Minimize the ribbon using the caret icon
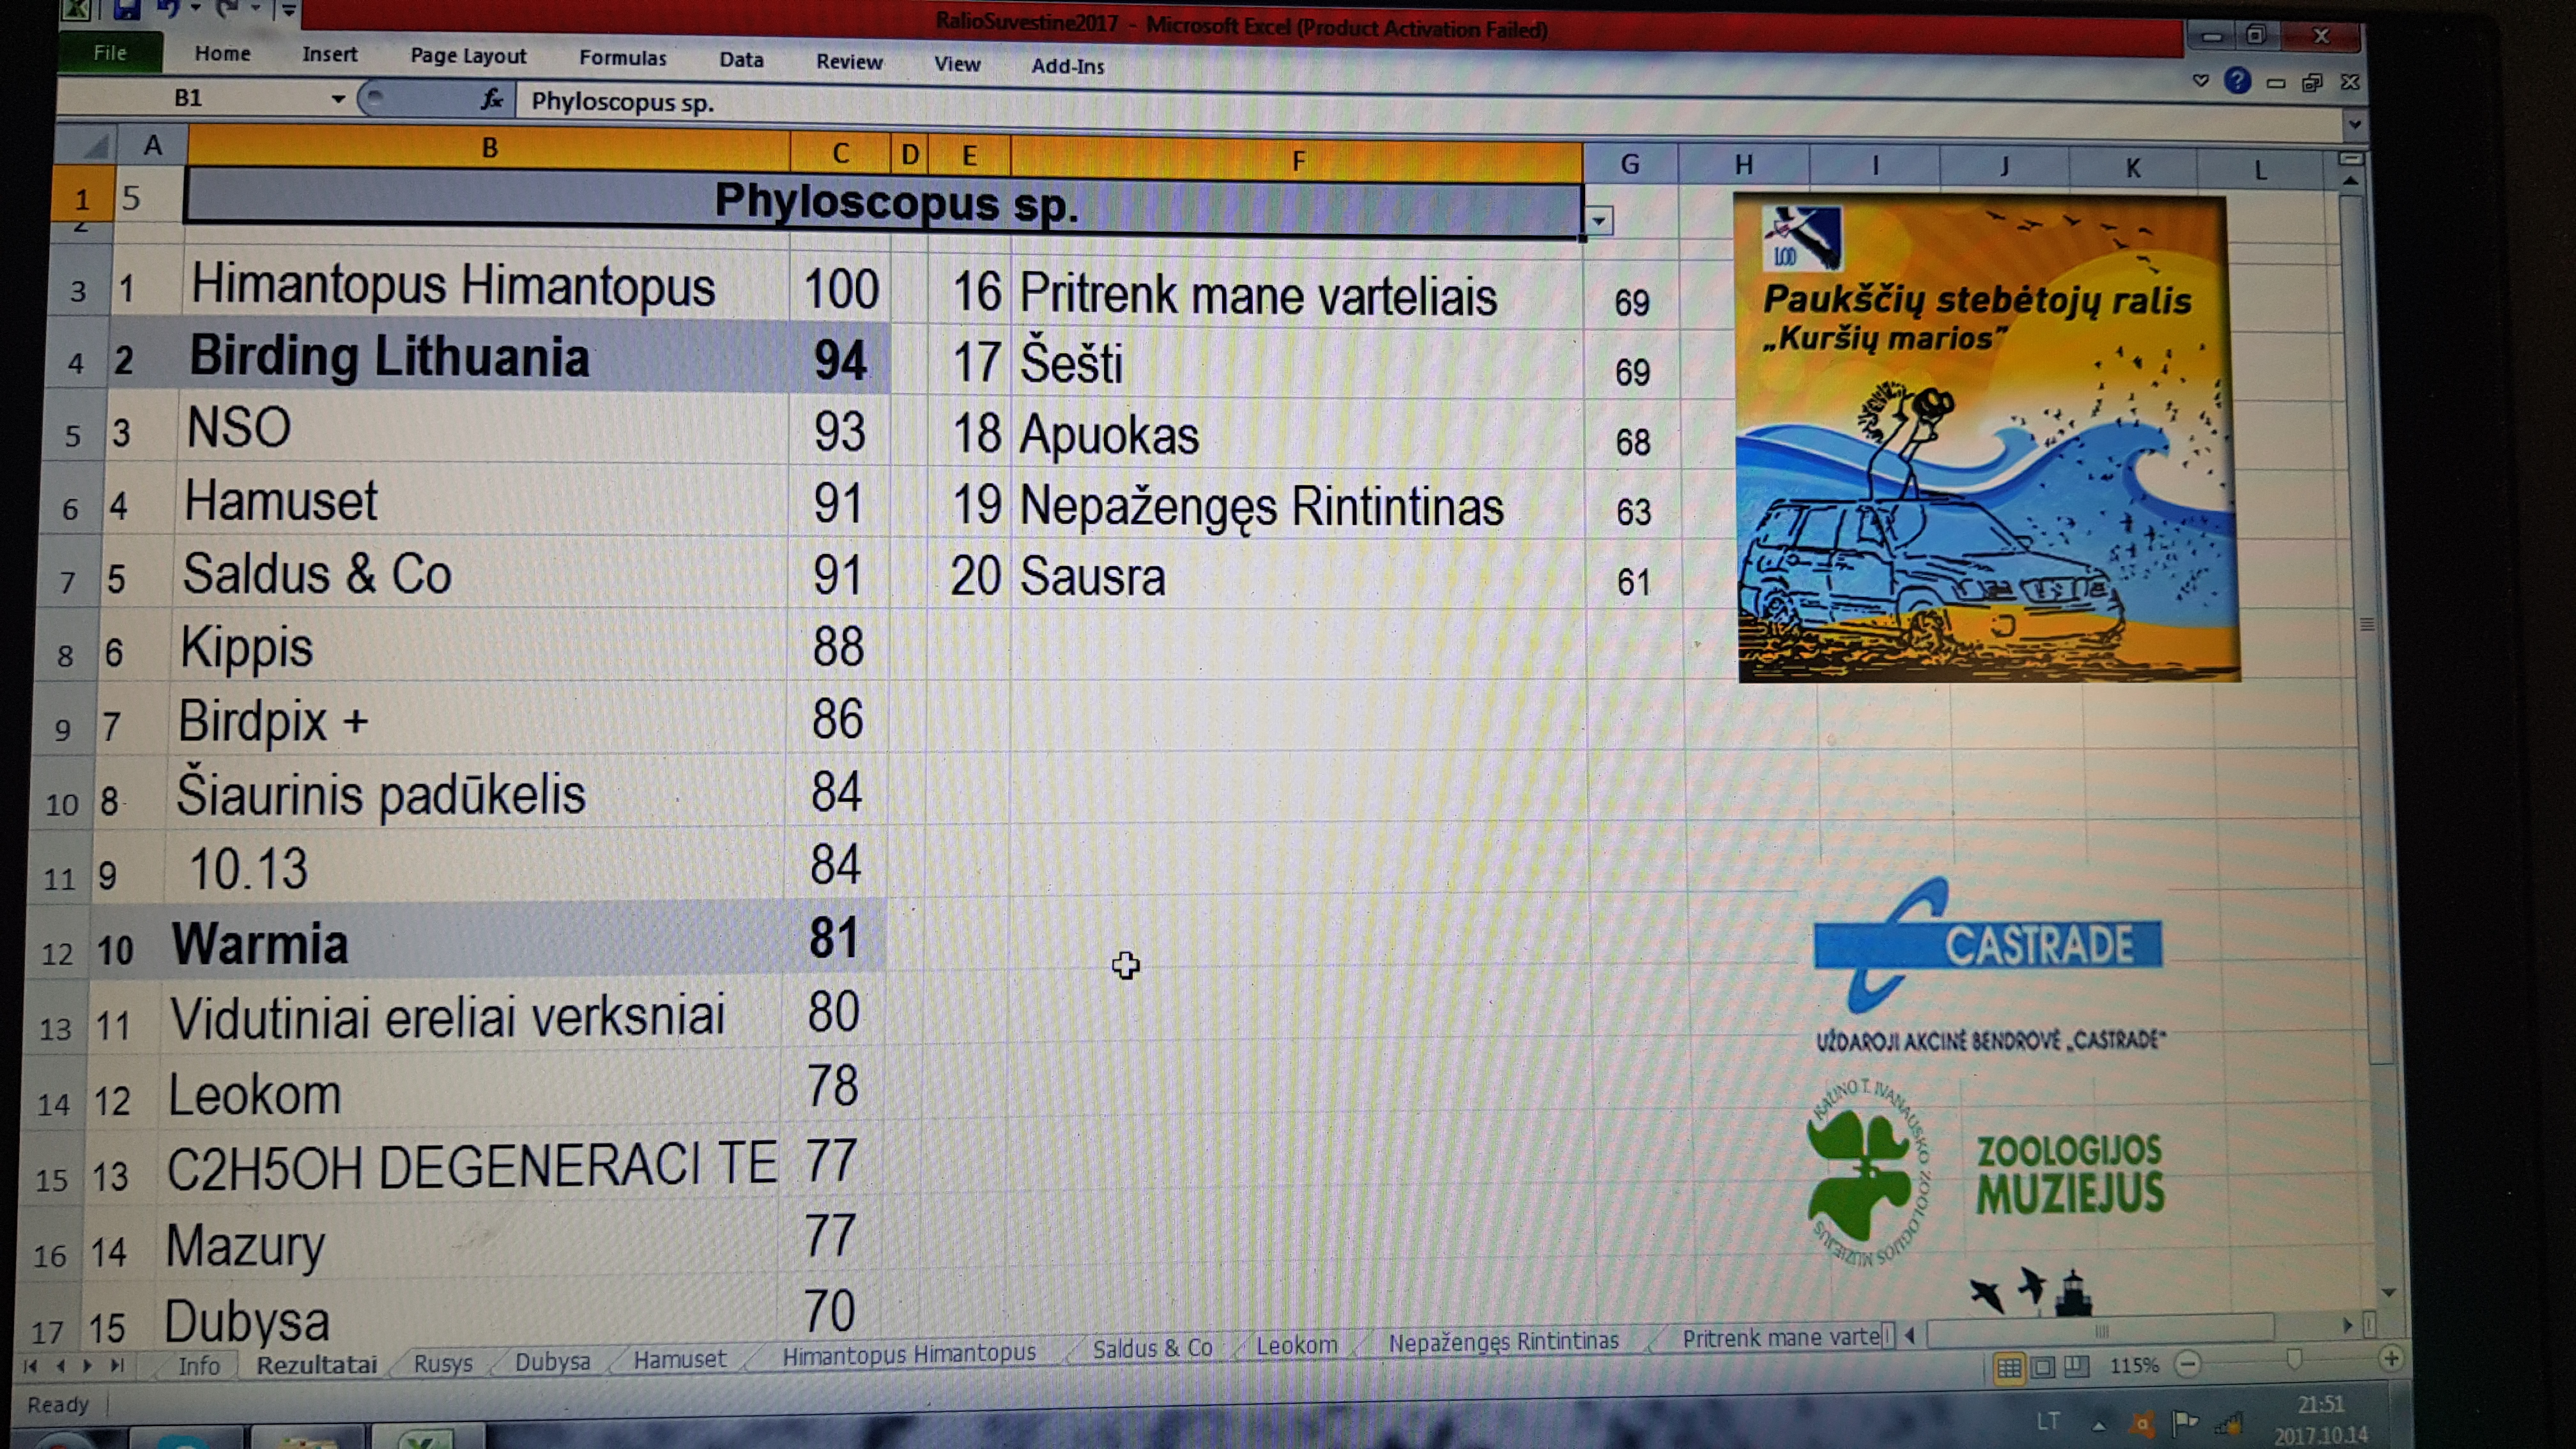2576x1449 pixels. tap(2200, 80)
